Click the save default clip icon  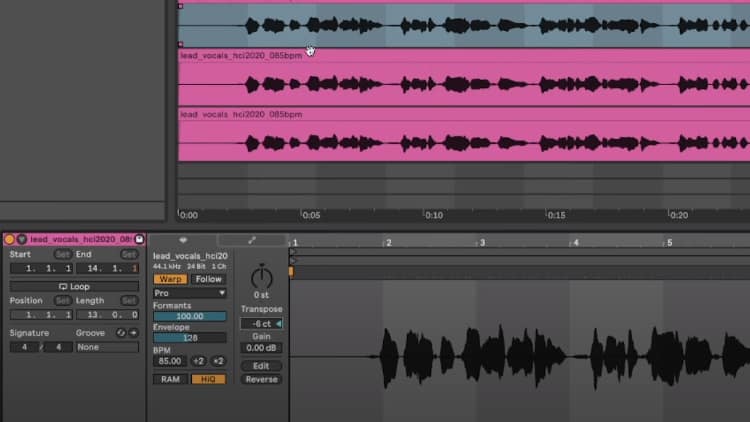[139, 240]
